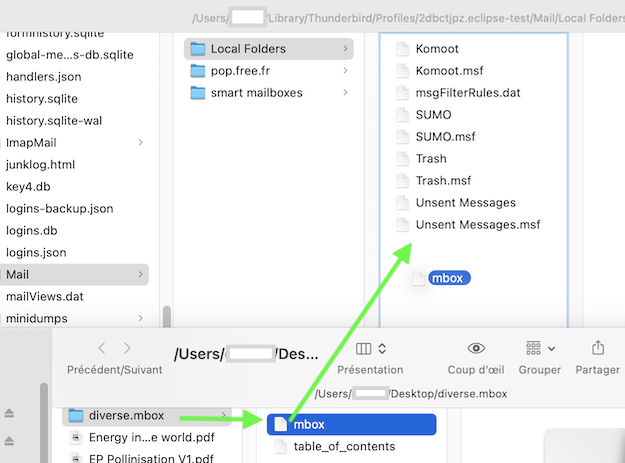Click the Coup d'œil eye icon
This screenshot has width=625, height=463.
click(x=476, y=348)
